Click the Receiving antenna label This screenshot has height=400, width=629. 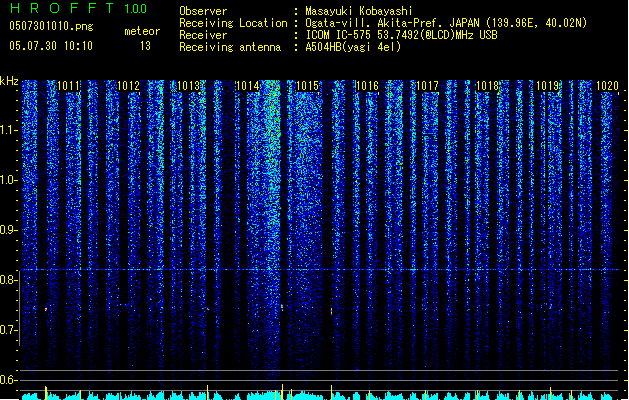coord(230,47)
